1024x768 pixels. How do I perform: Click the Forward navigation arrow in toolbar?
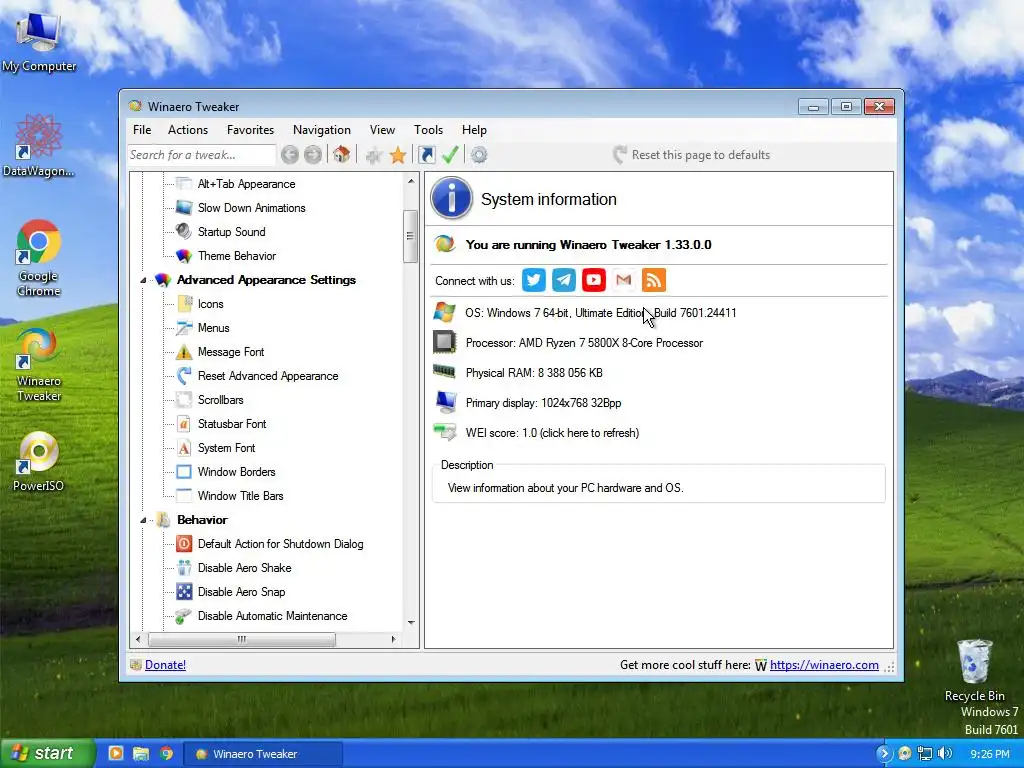[313, 155]
